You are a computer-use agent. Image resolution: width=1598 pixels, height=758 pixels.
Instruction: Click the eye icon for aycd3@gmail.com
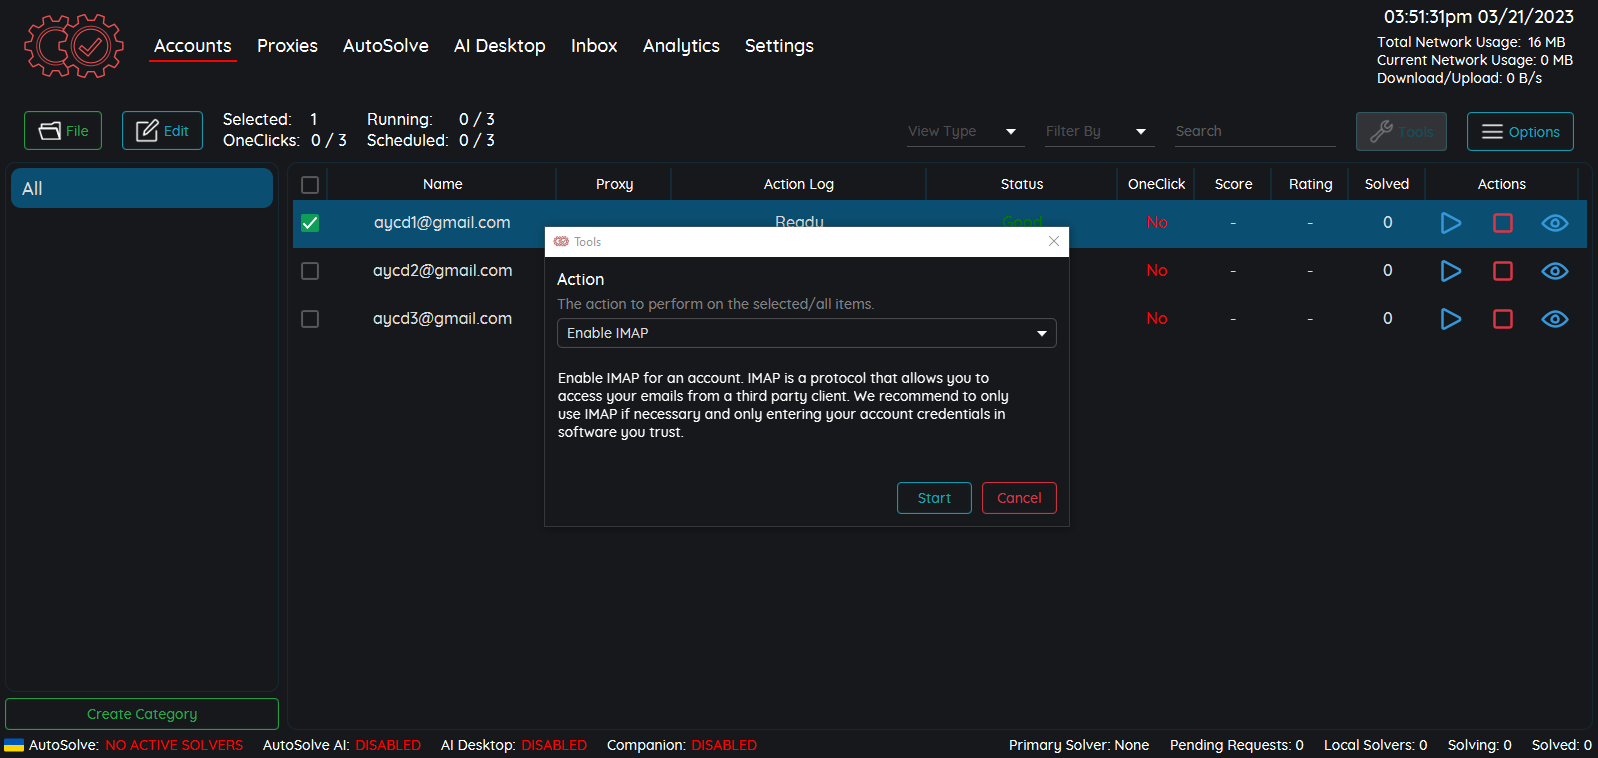point(1554,319)
